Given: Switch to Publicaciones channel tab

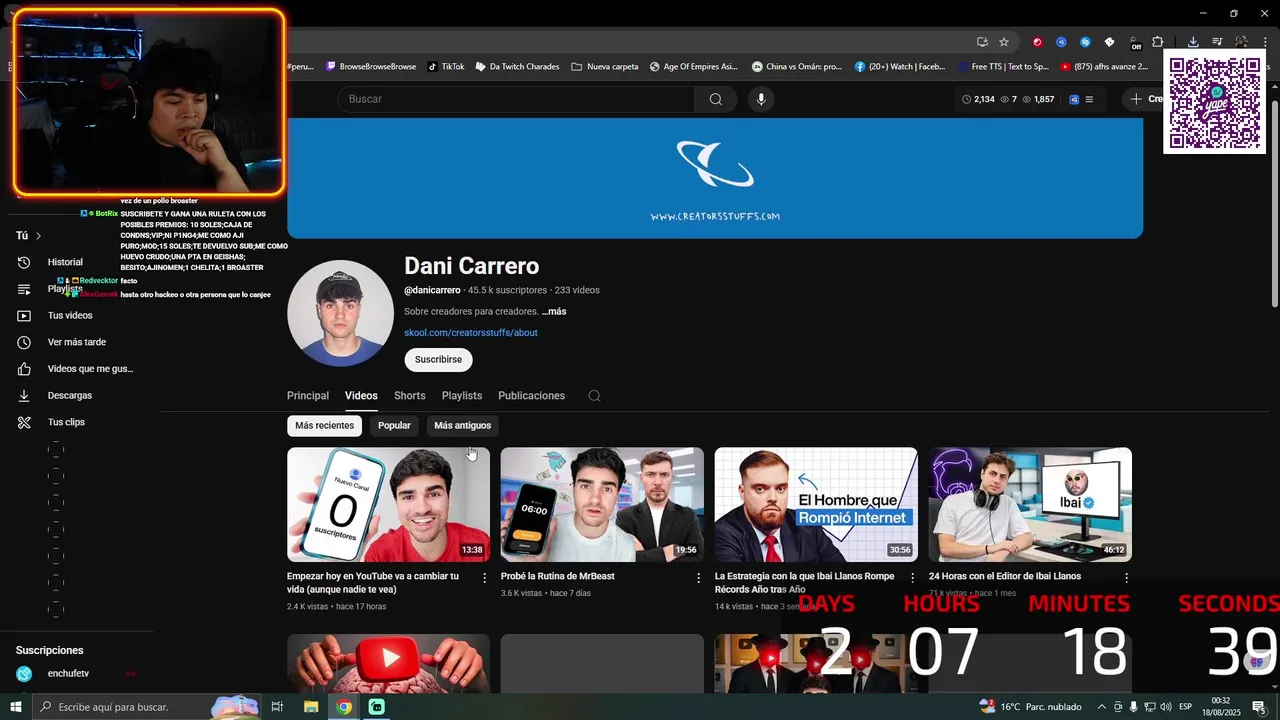Looking at the screenshot, I should pyautogui.click(x=532, y=396).
